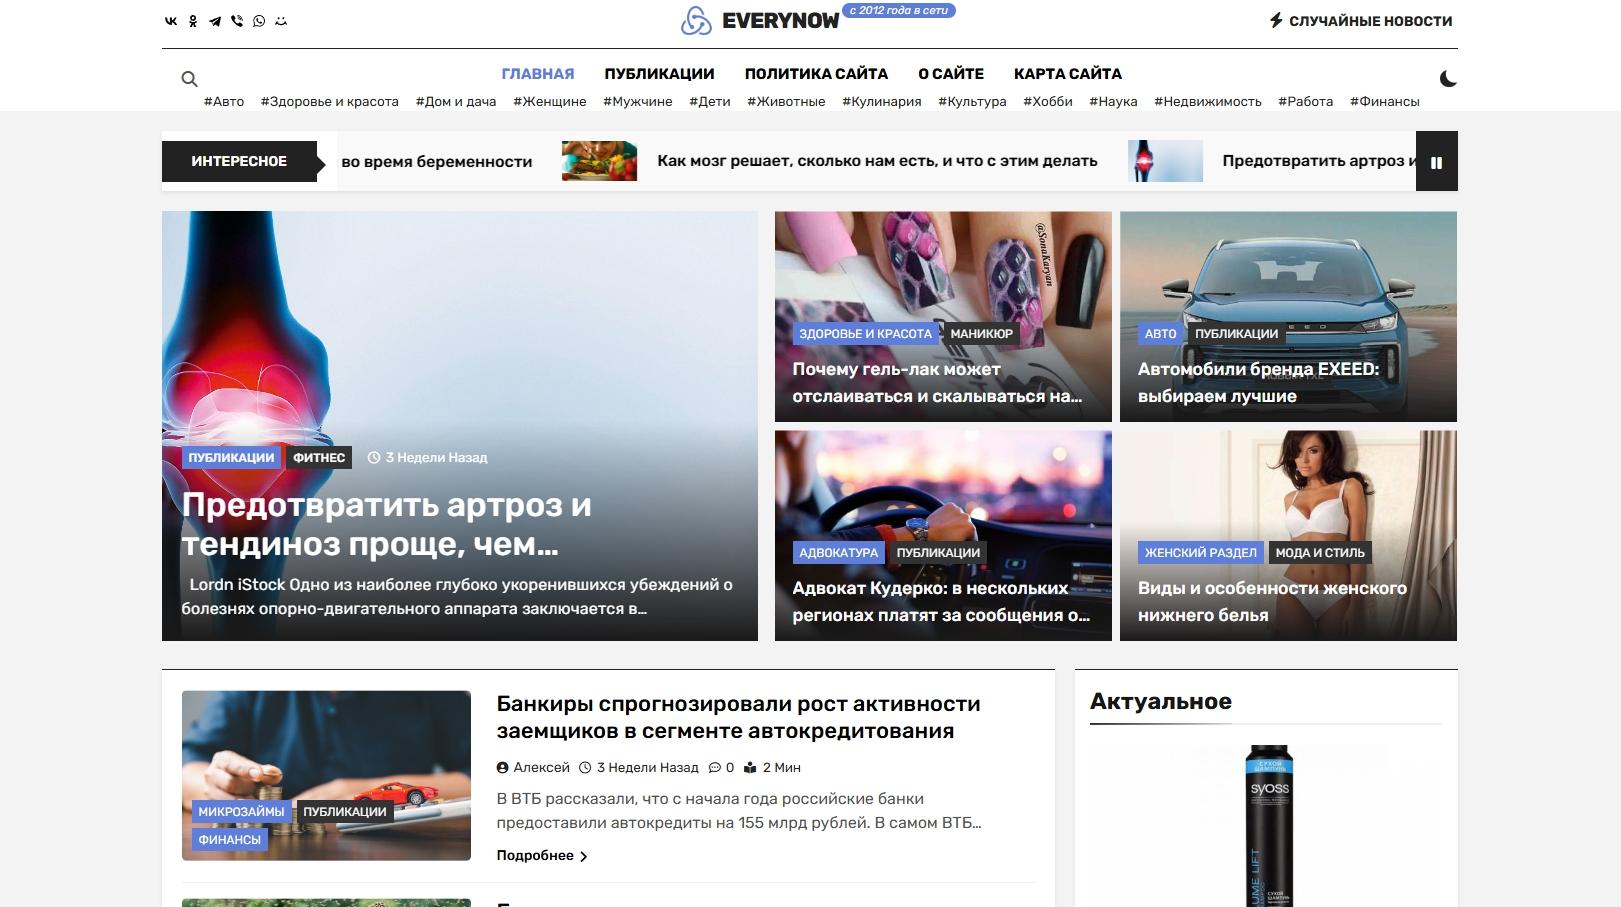Open the #Недвижимость hashtag link

tap(1208, 101)
